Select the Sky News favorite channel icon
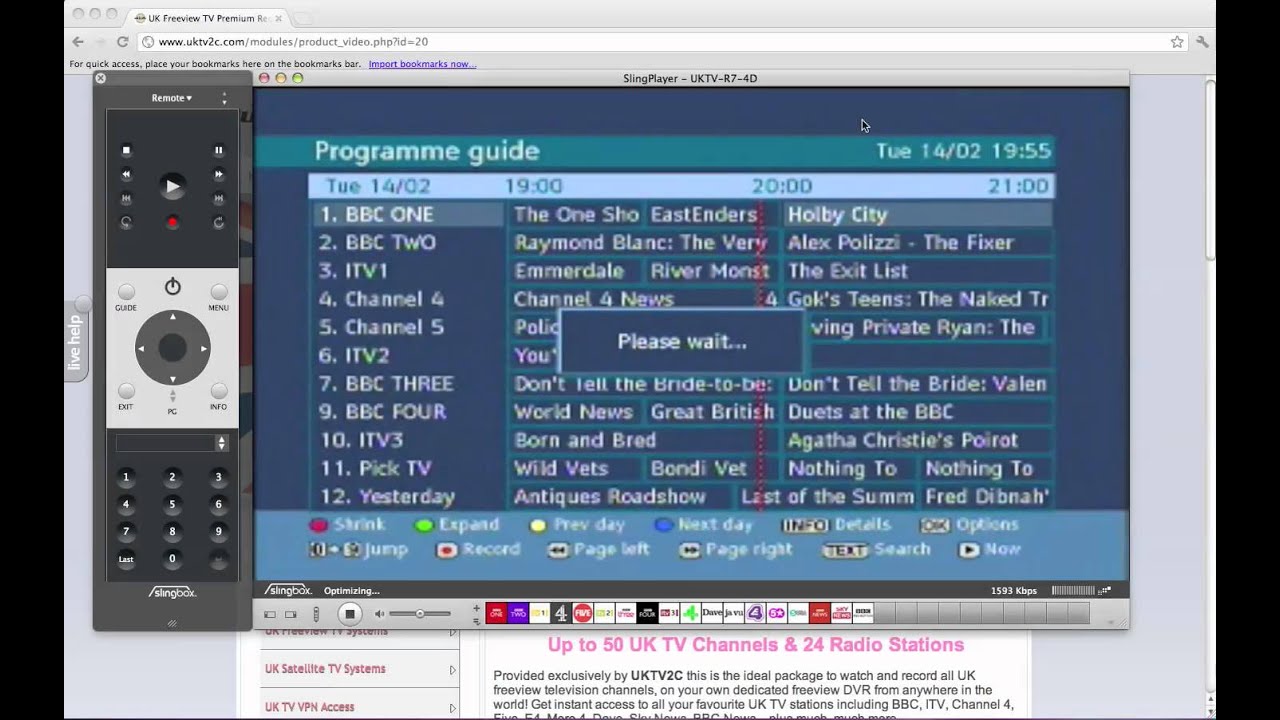The width and height of the screenshot is (1280, 720). click(x=841, y=613)
